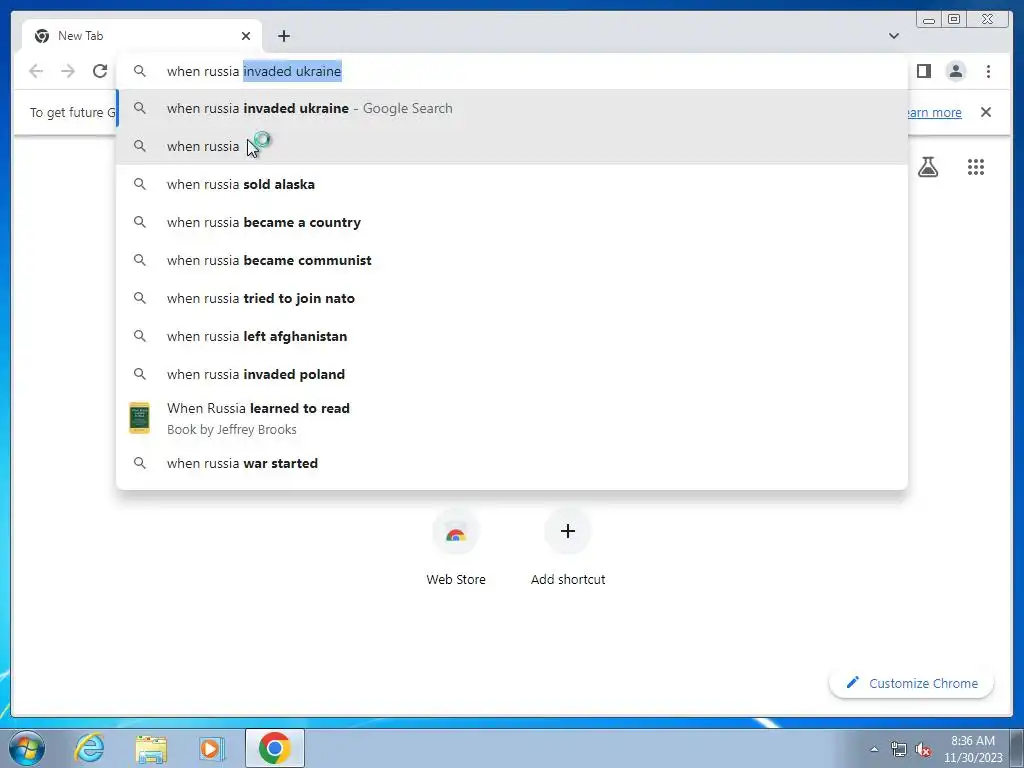Open Chrome's three-dot menu
This screenshot has height=768, width=1024.
(988, 71)
